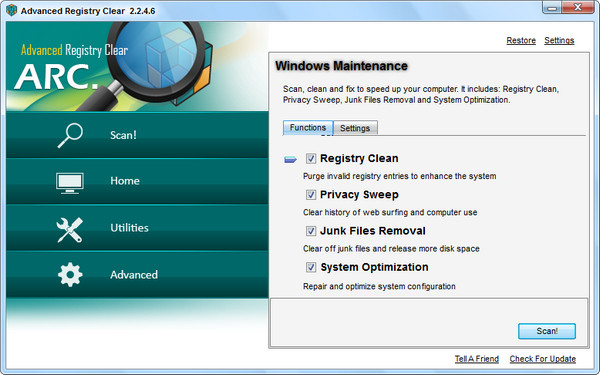Click the wrench and screwdriver Utilities icon
The image size is (600, 375).
pos(69,230)
